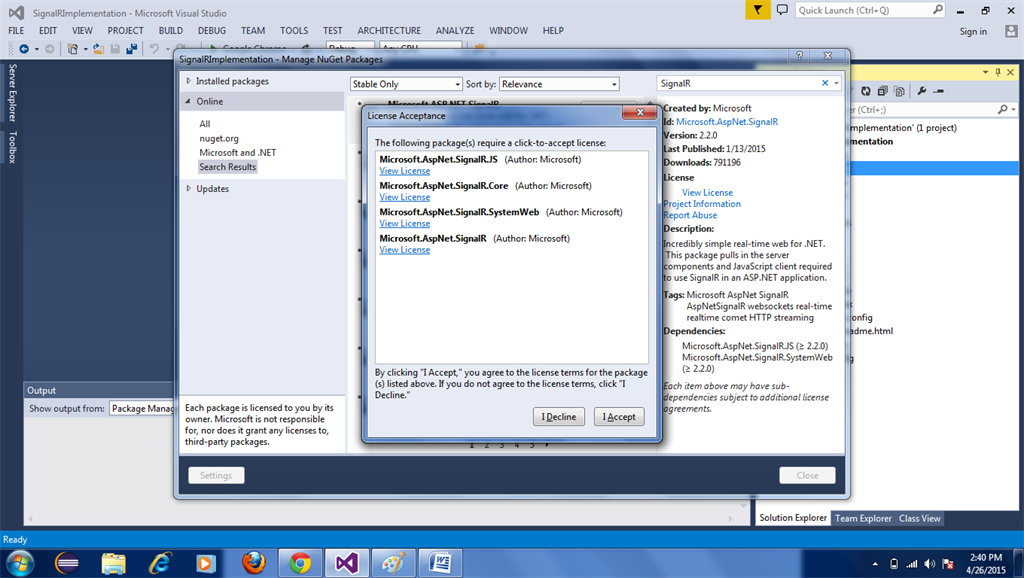Open the Solution Explorer window position dropdown

(985, 72)
